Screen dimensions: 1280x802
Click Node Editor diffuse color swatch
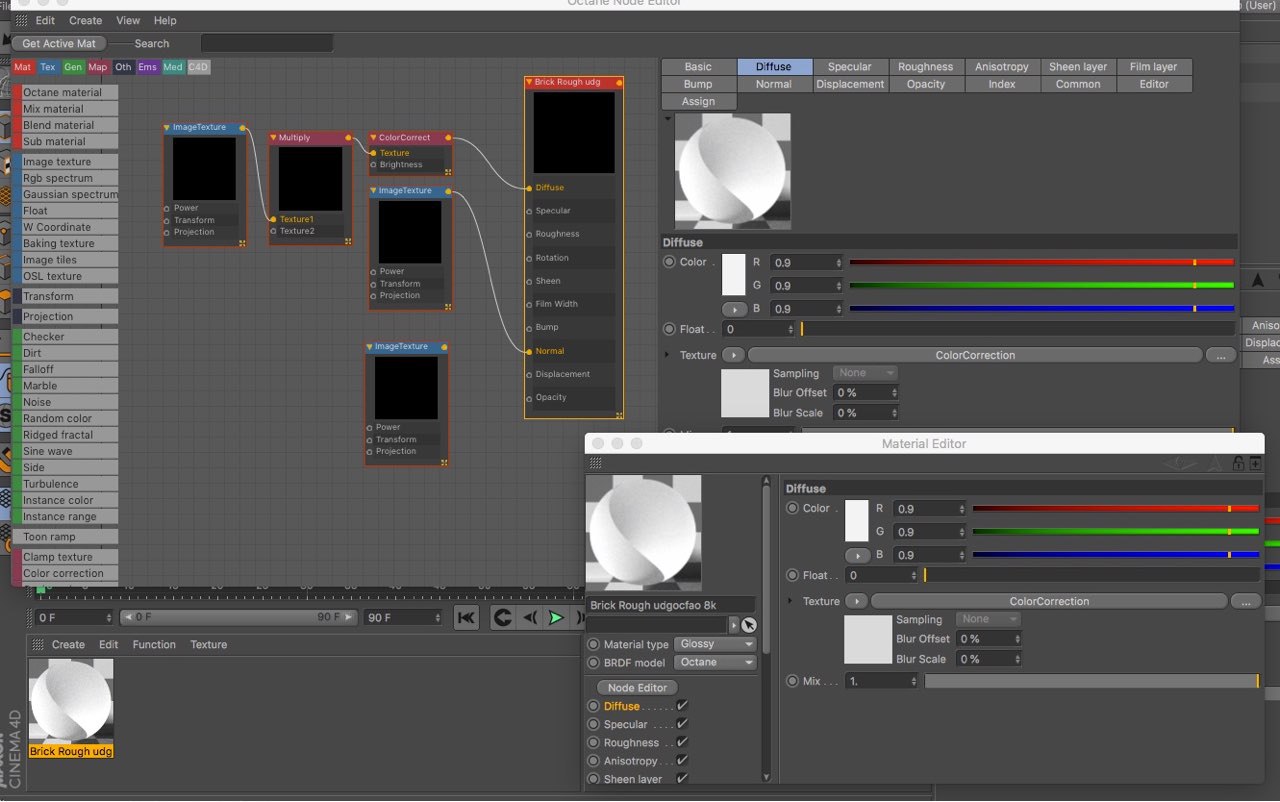click(734, 274)
